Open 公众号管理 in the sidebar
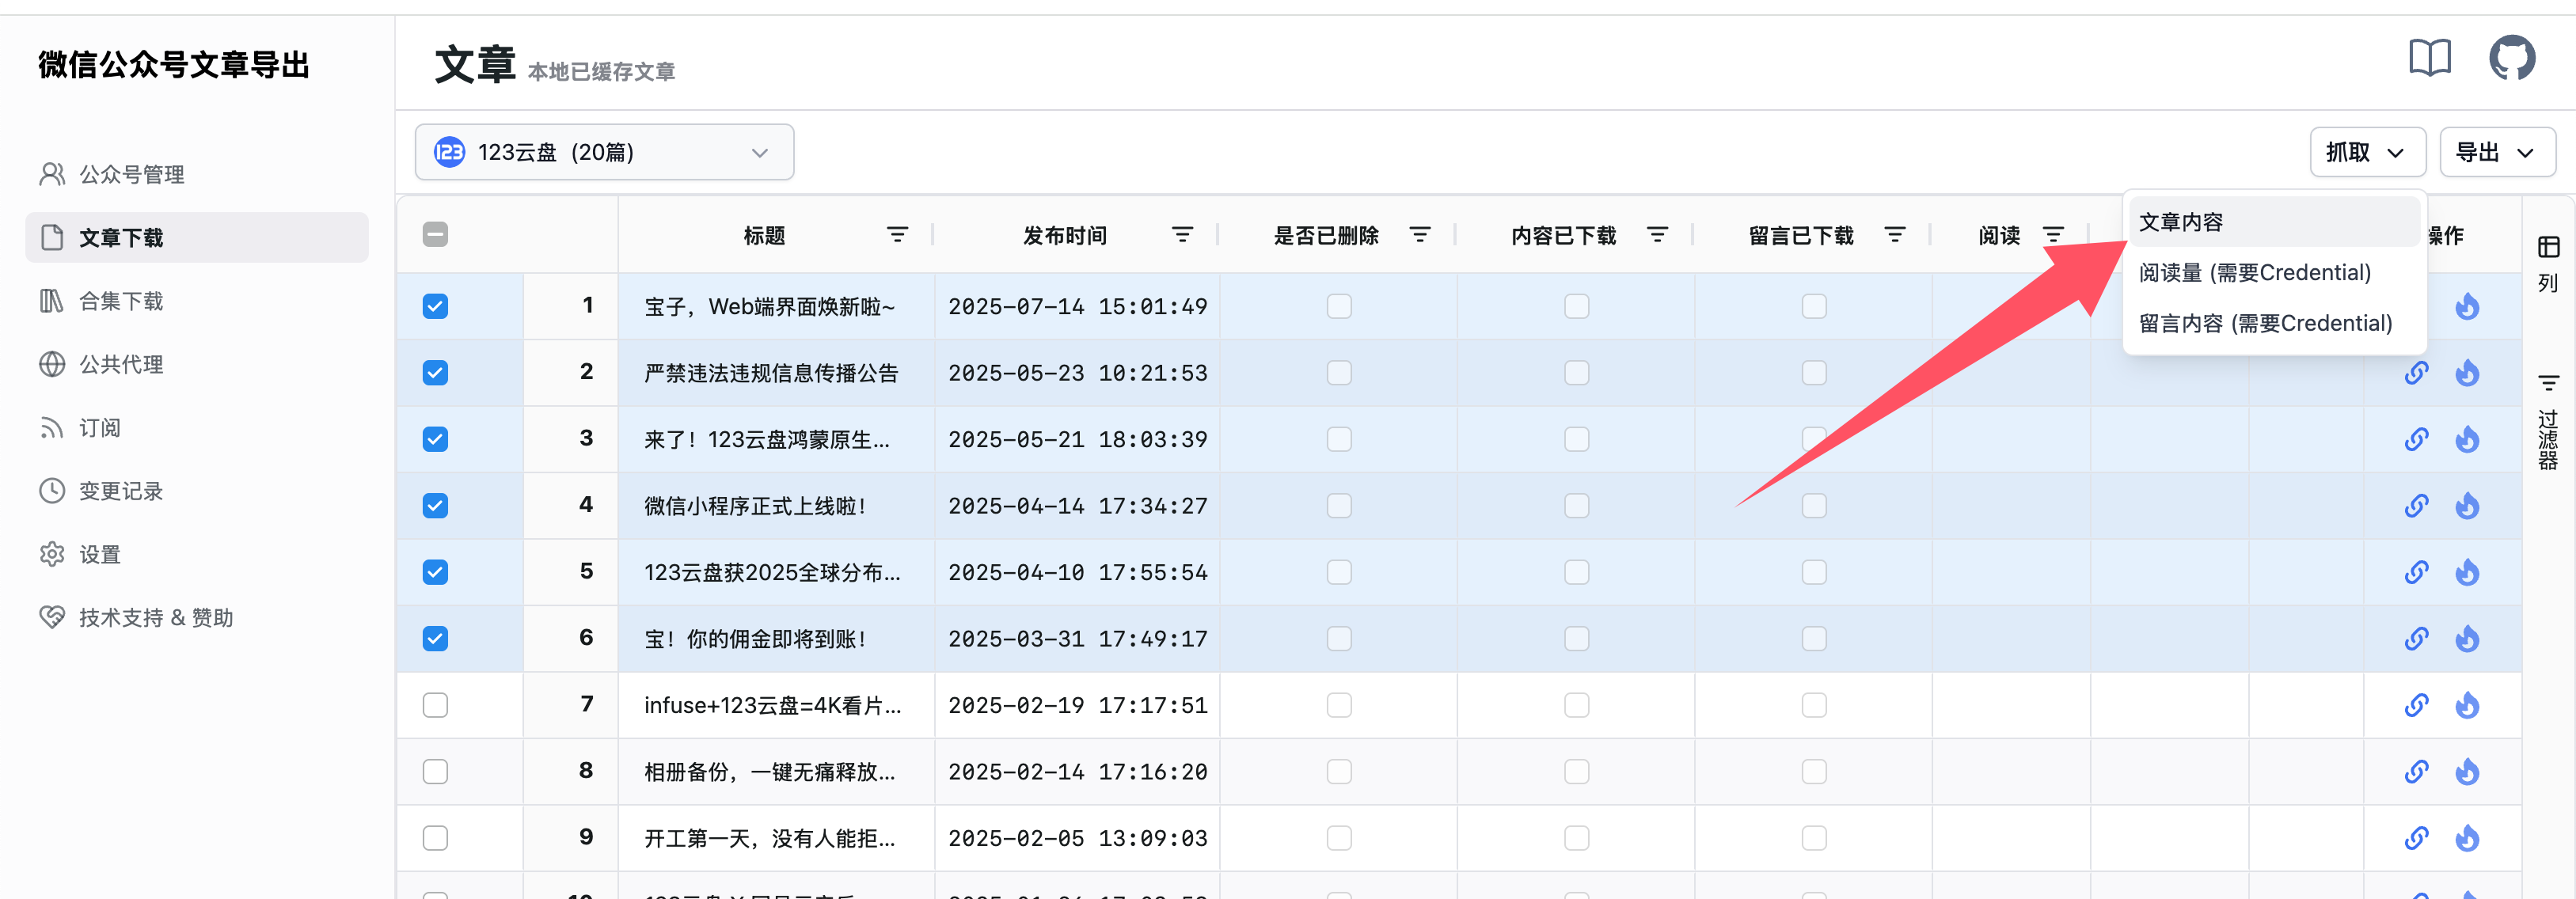This screenshot has width=2576, height=899. pyautogui.click(x=131, y=173)
